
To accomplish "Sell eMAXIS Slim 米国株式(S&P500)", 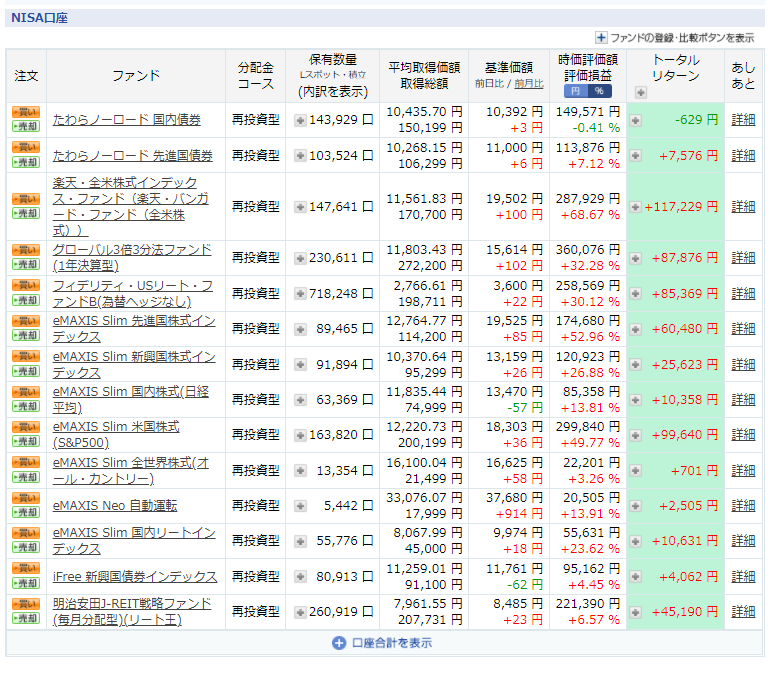I will click(x=26, y=441).
